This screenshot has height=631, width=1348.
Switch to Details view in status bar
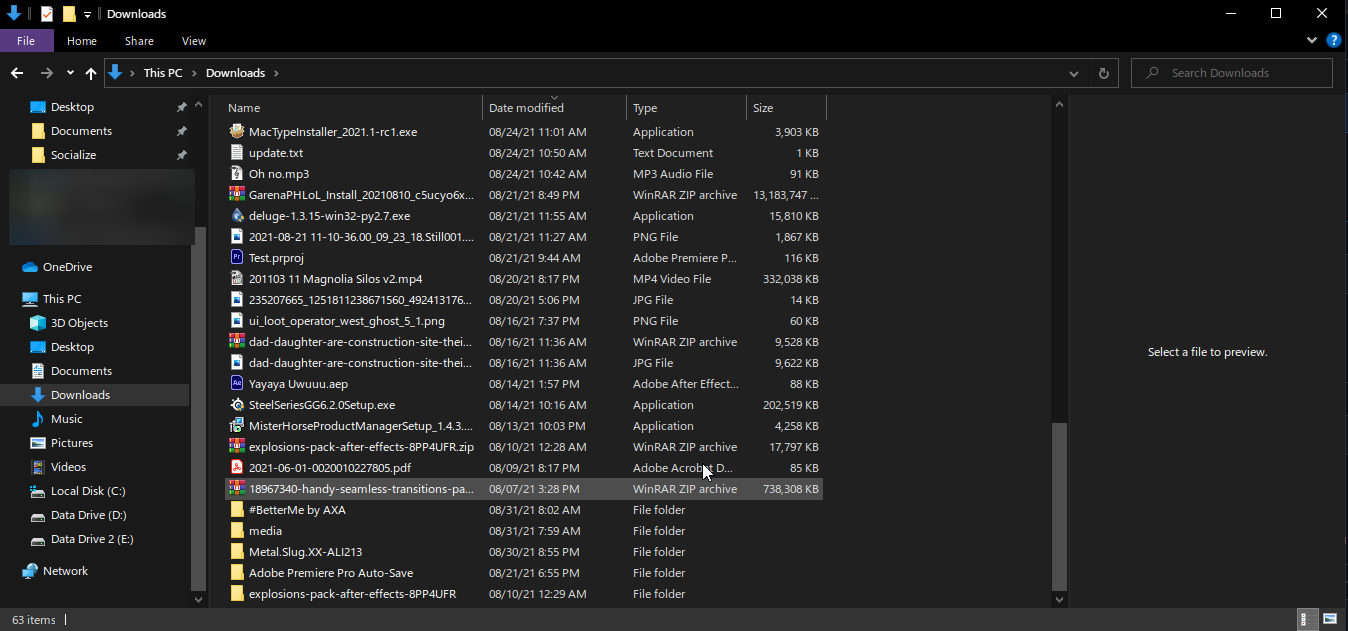[1307, 619]
